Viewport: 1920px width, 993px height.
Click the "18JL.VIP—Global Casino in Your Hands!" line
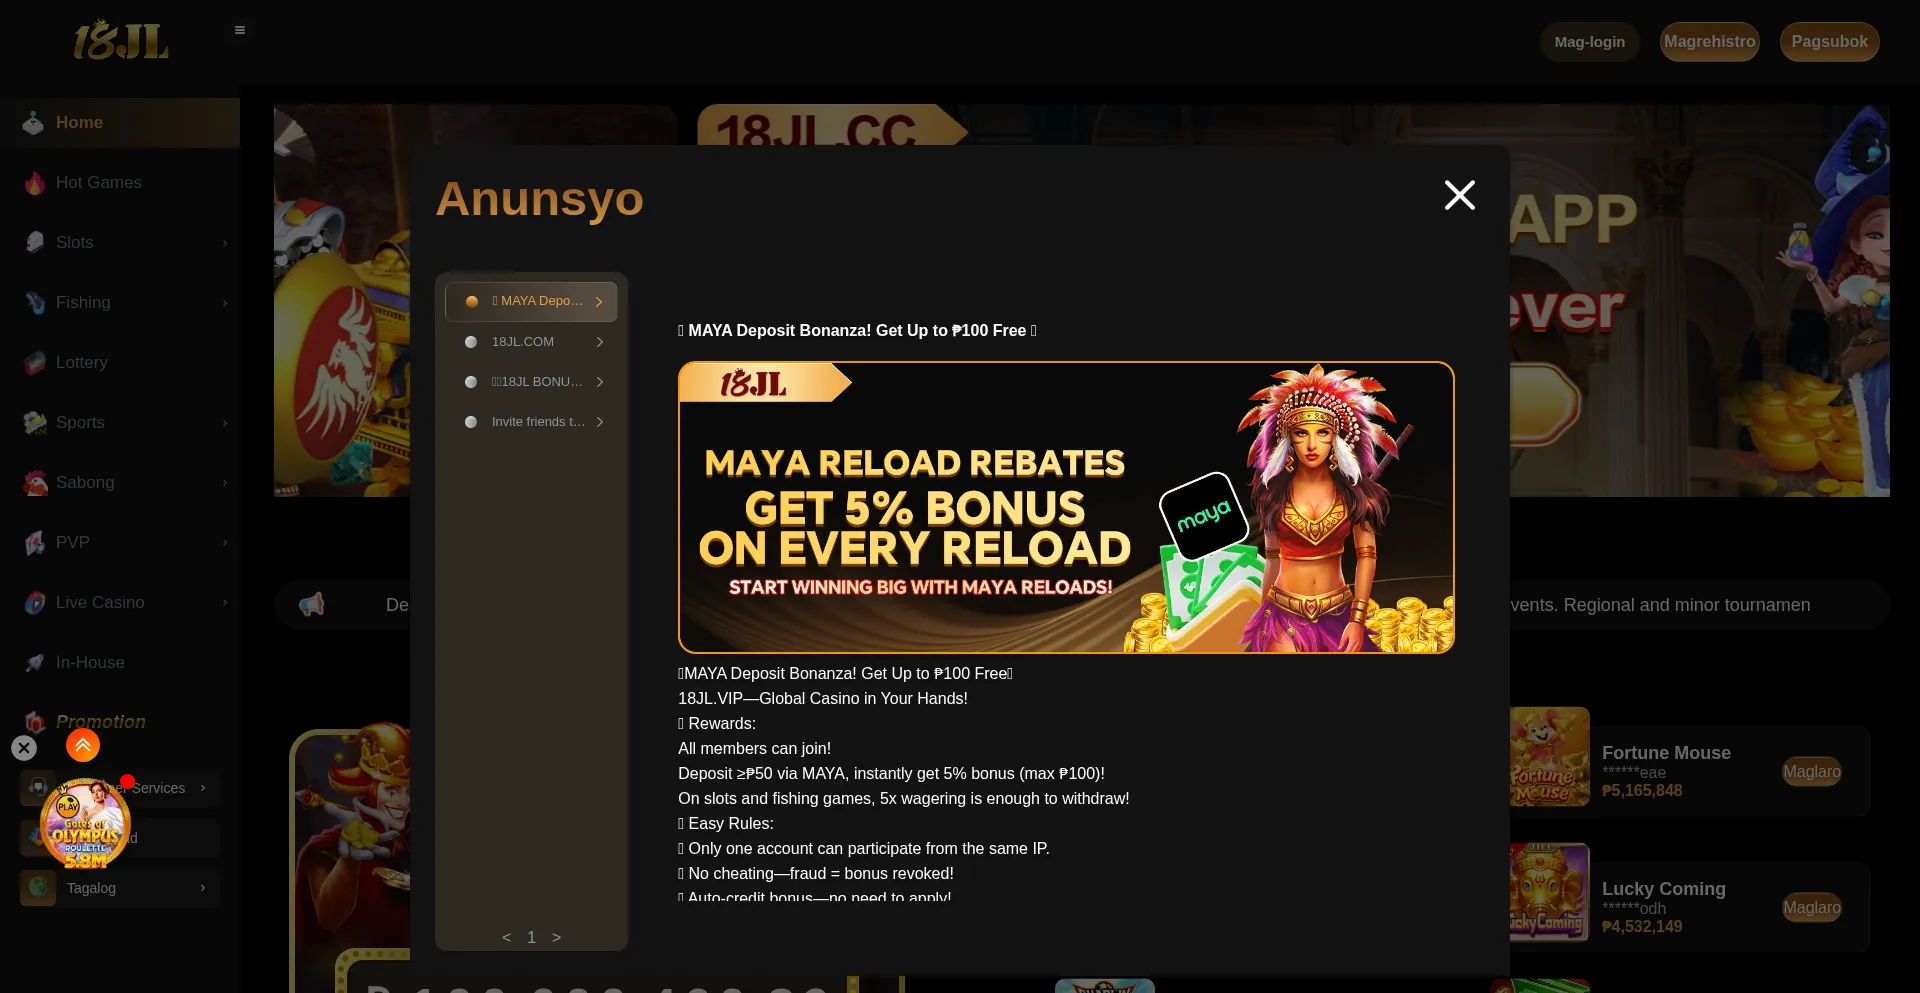point(823,699)
